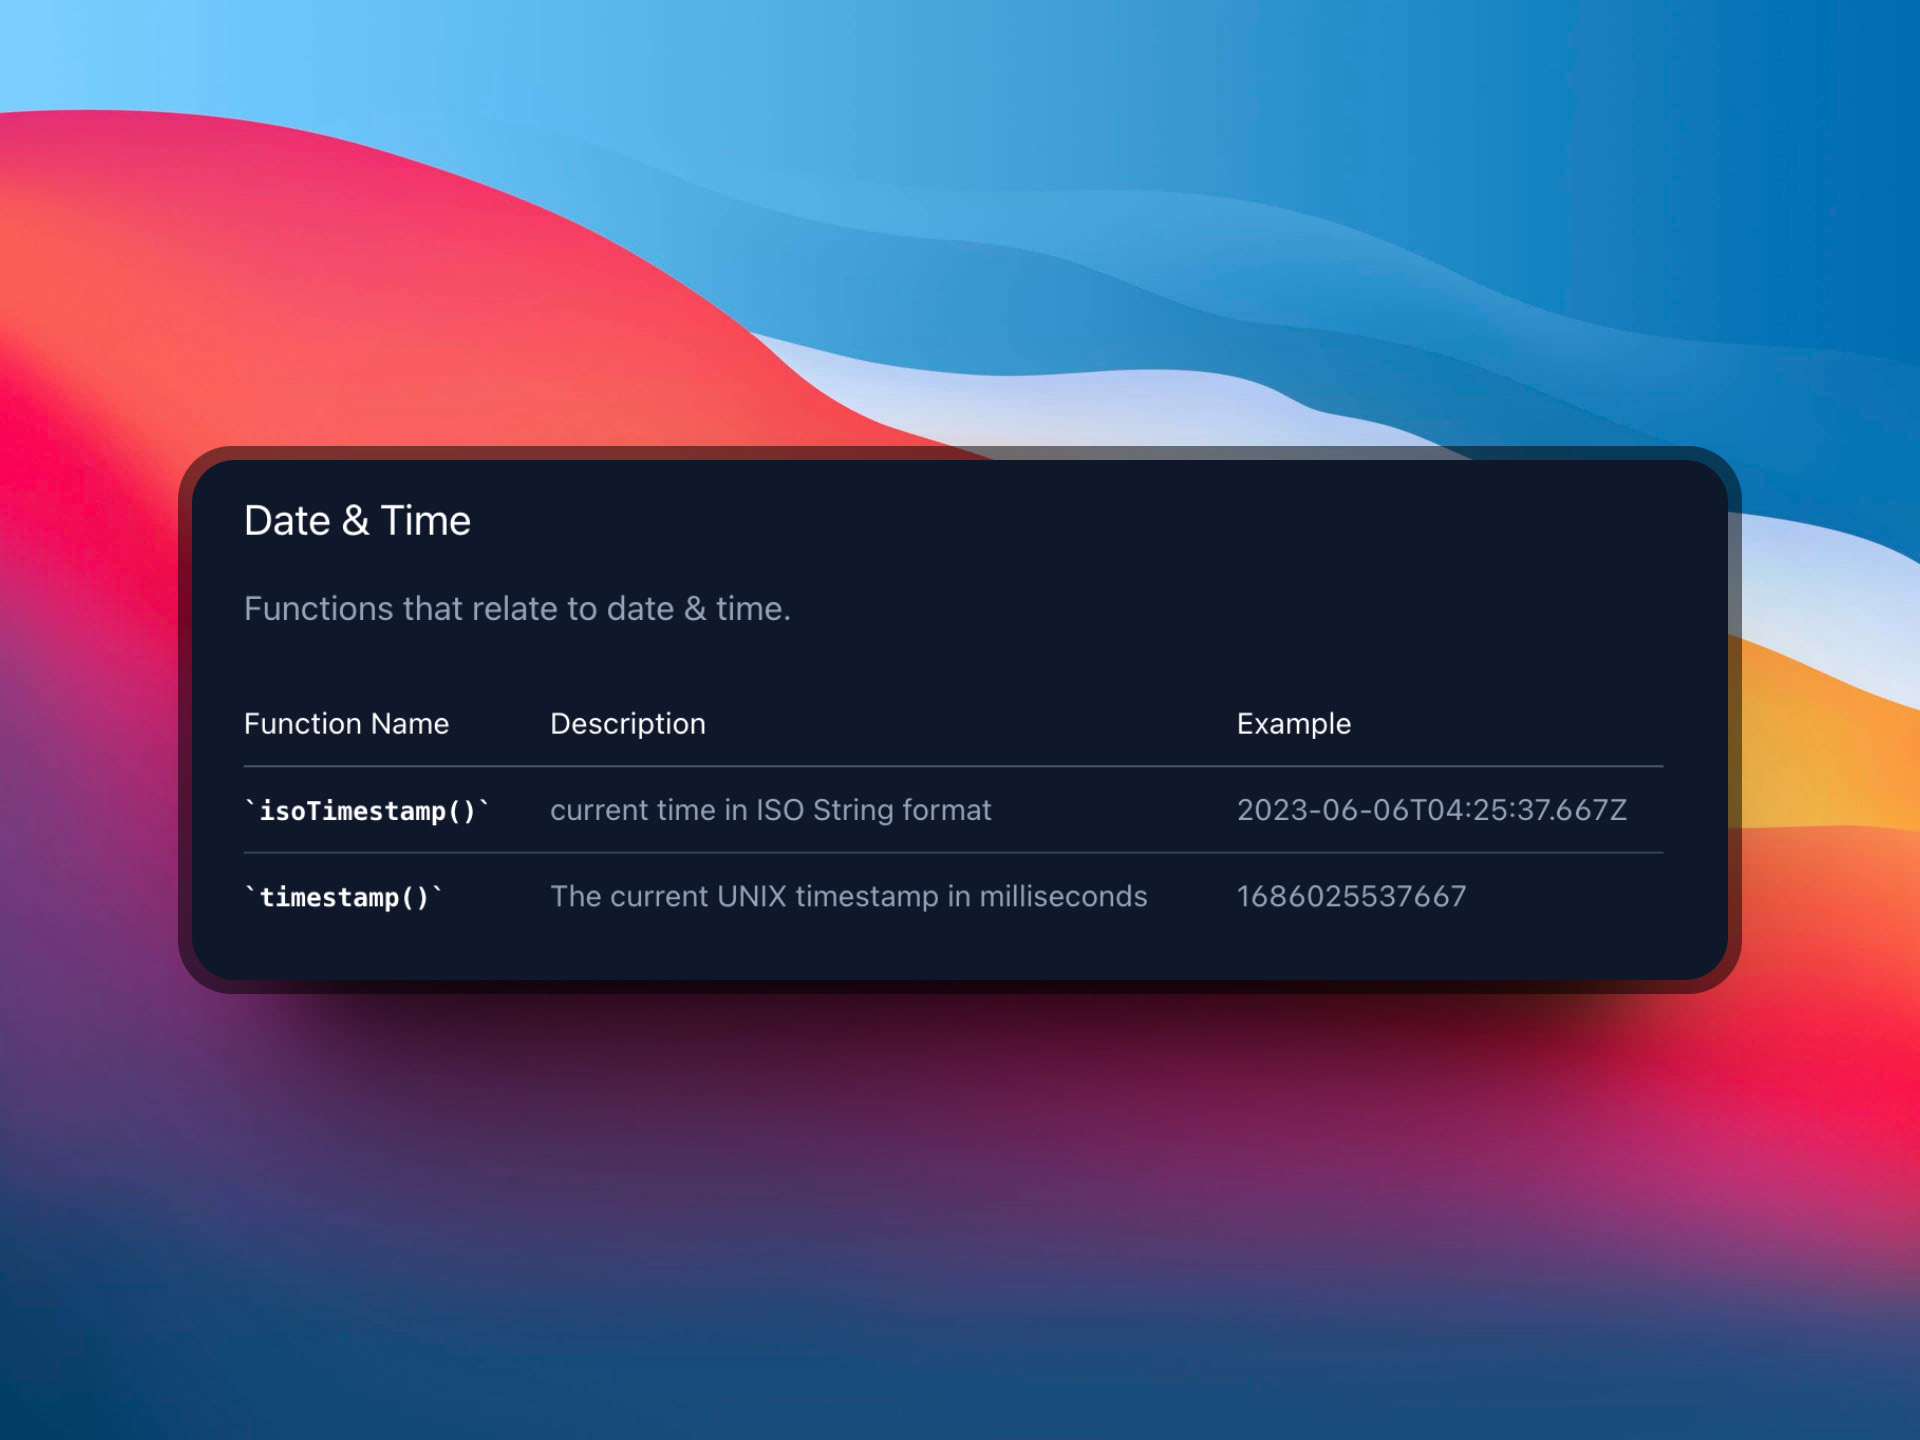Click 'The current UNIX timestamp in milliseconds' description
The width and height of the screenshot is (1920, 1440).
pos(848,896)
